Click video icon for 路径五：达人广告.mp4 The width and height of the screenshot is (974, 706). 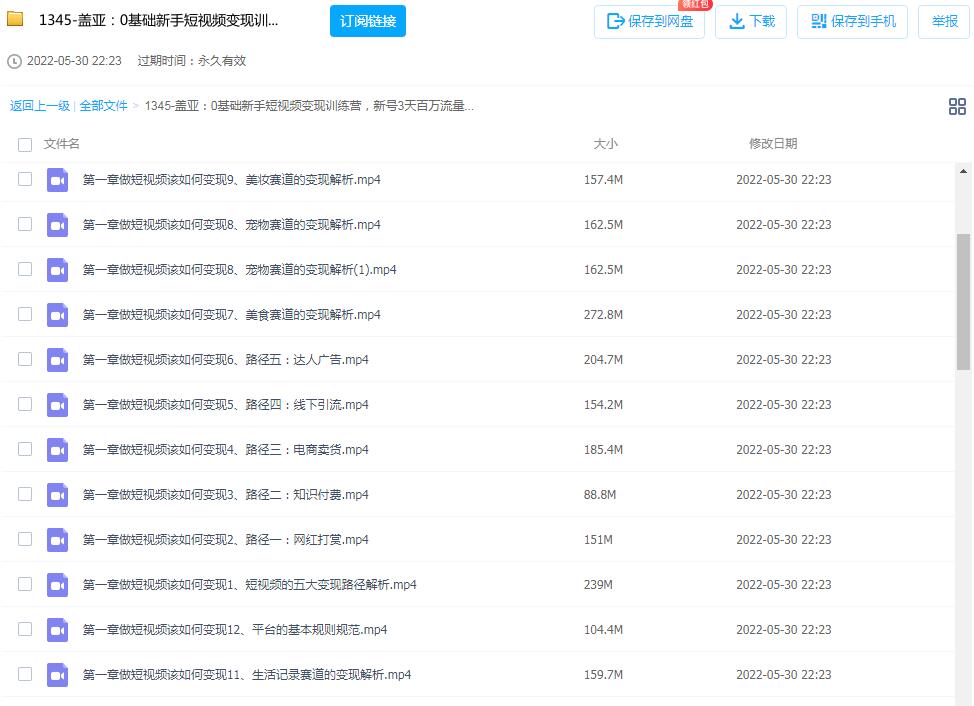click(x=57, y=360)
